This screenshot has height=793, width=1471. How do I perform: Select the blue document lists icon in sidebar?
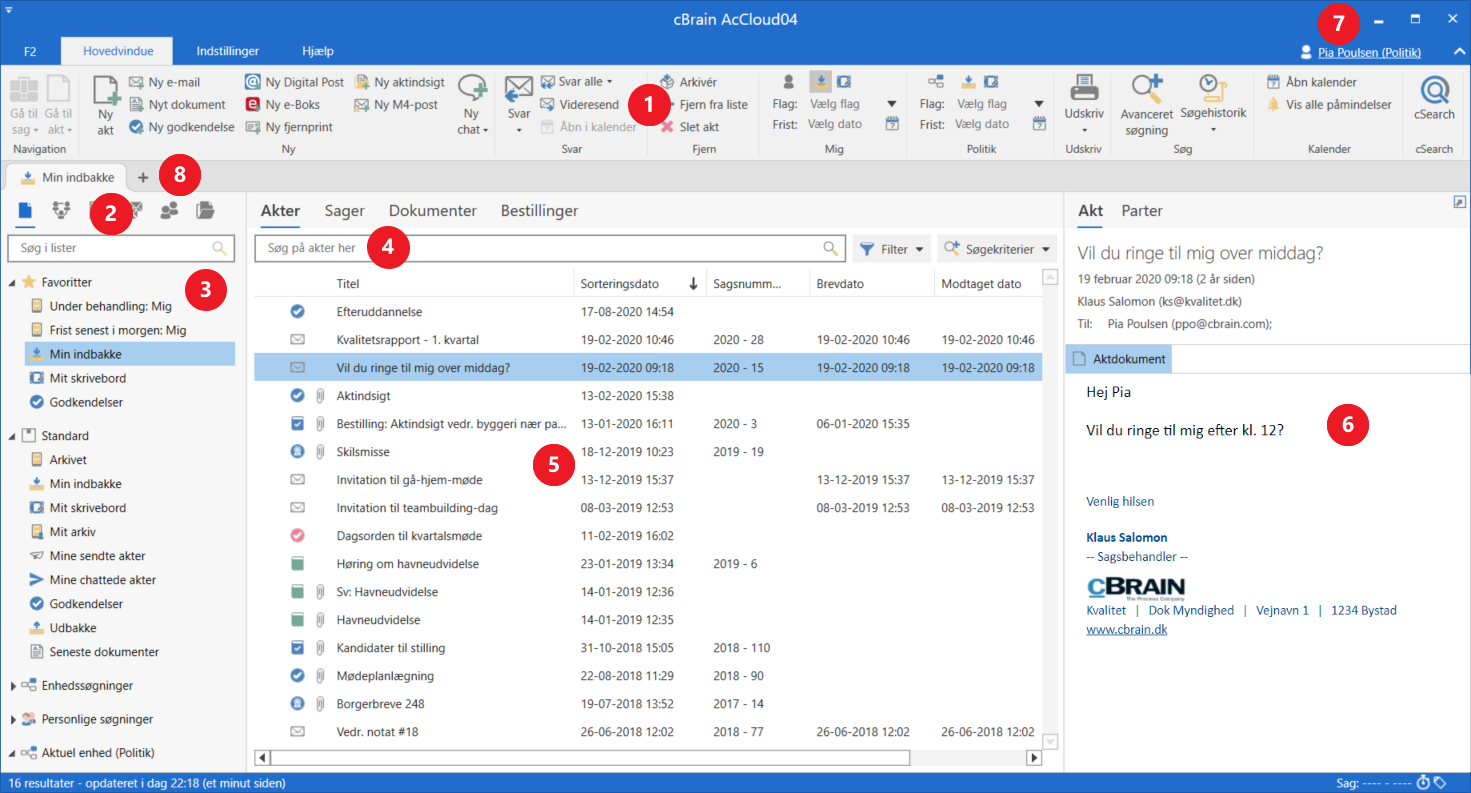click(x=26, y=210)
